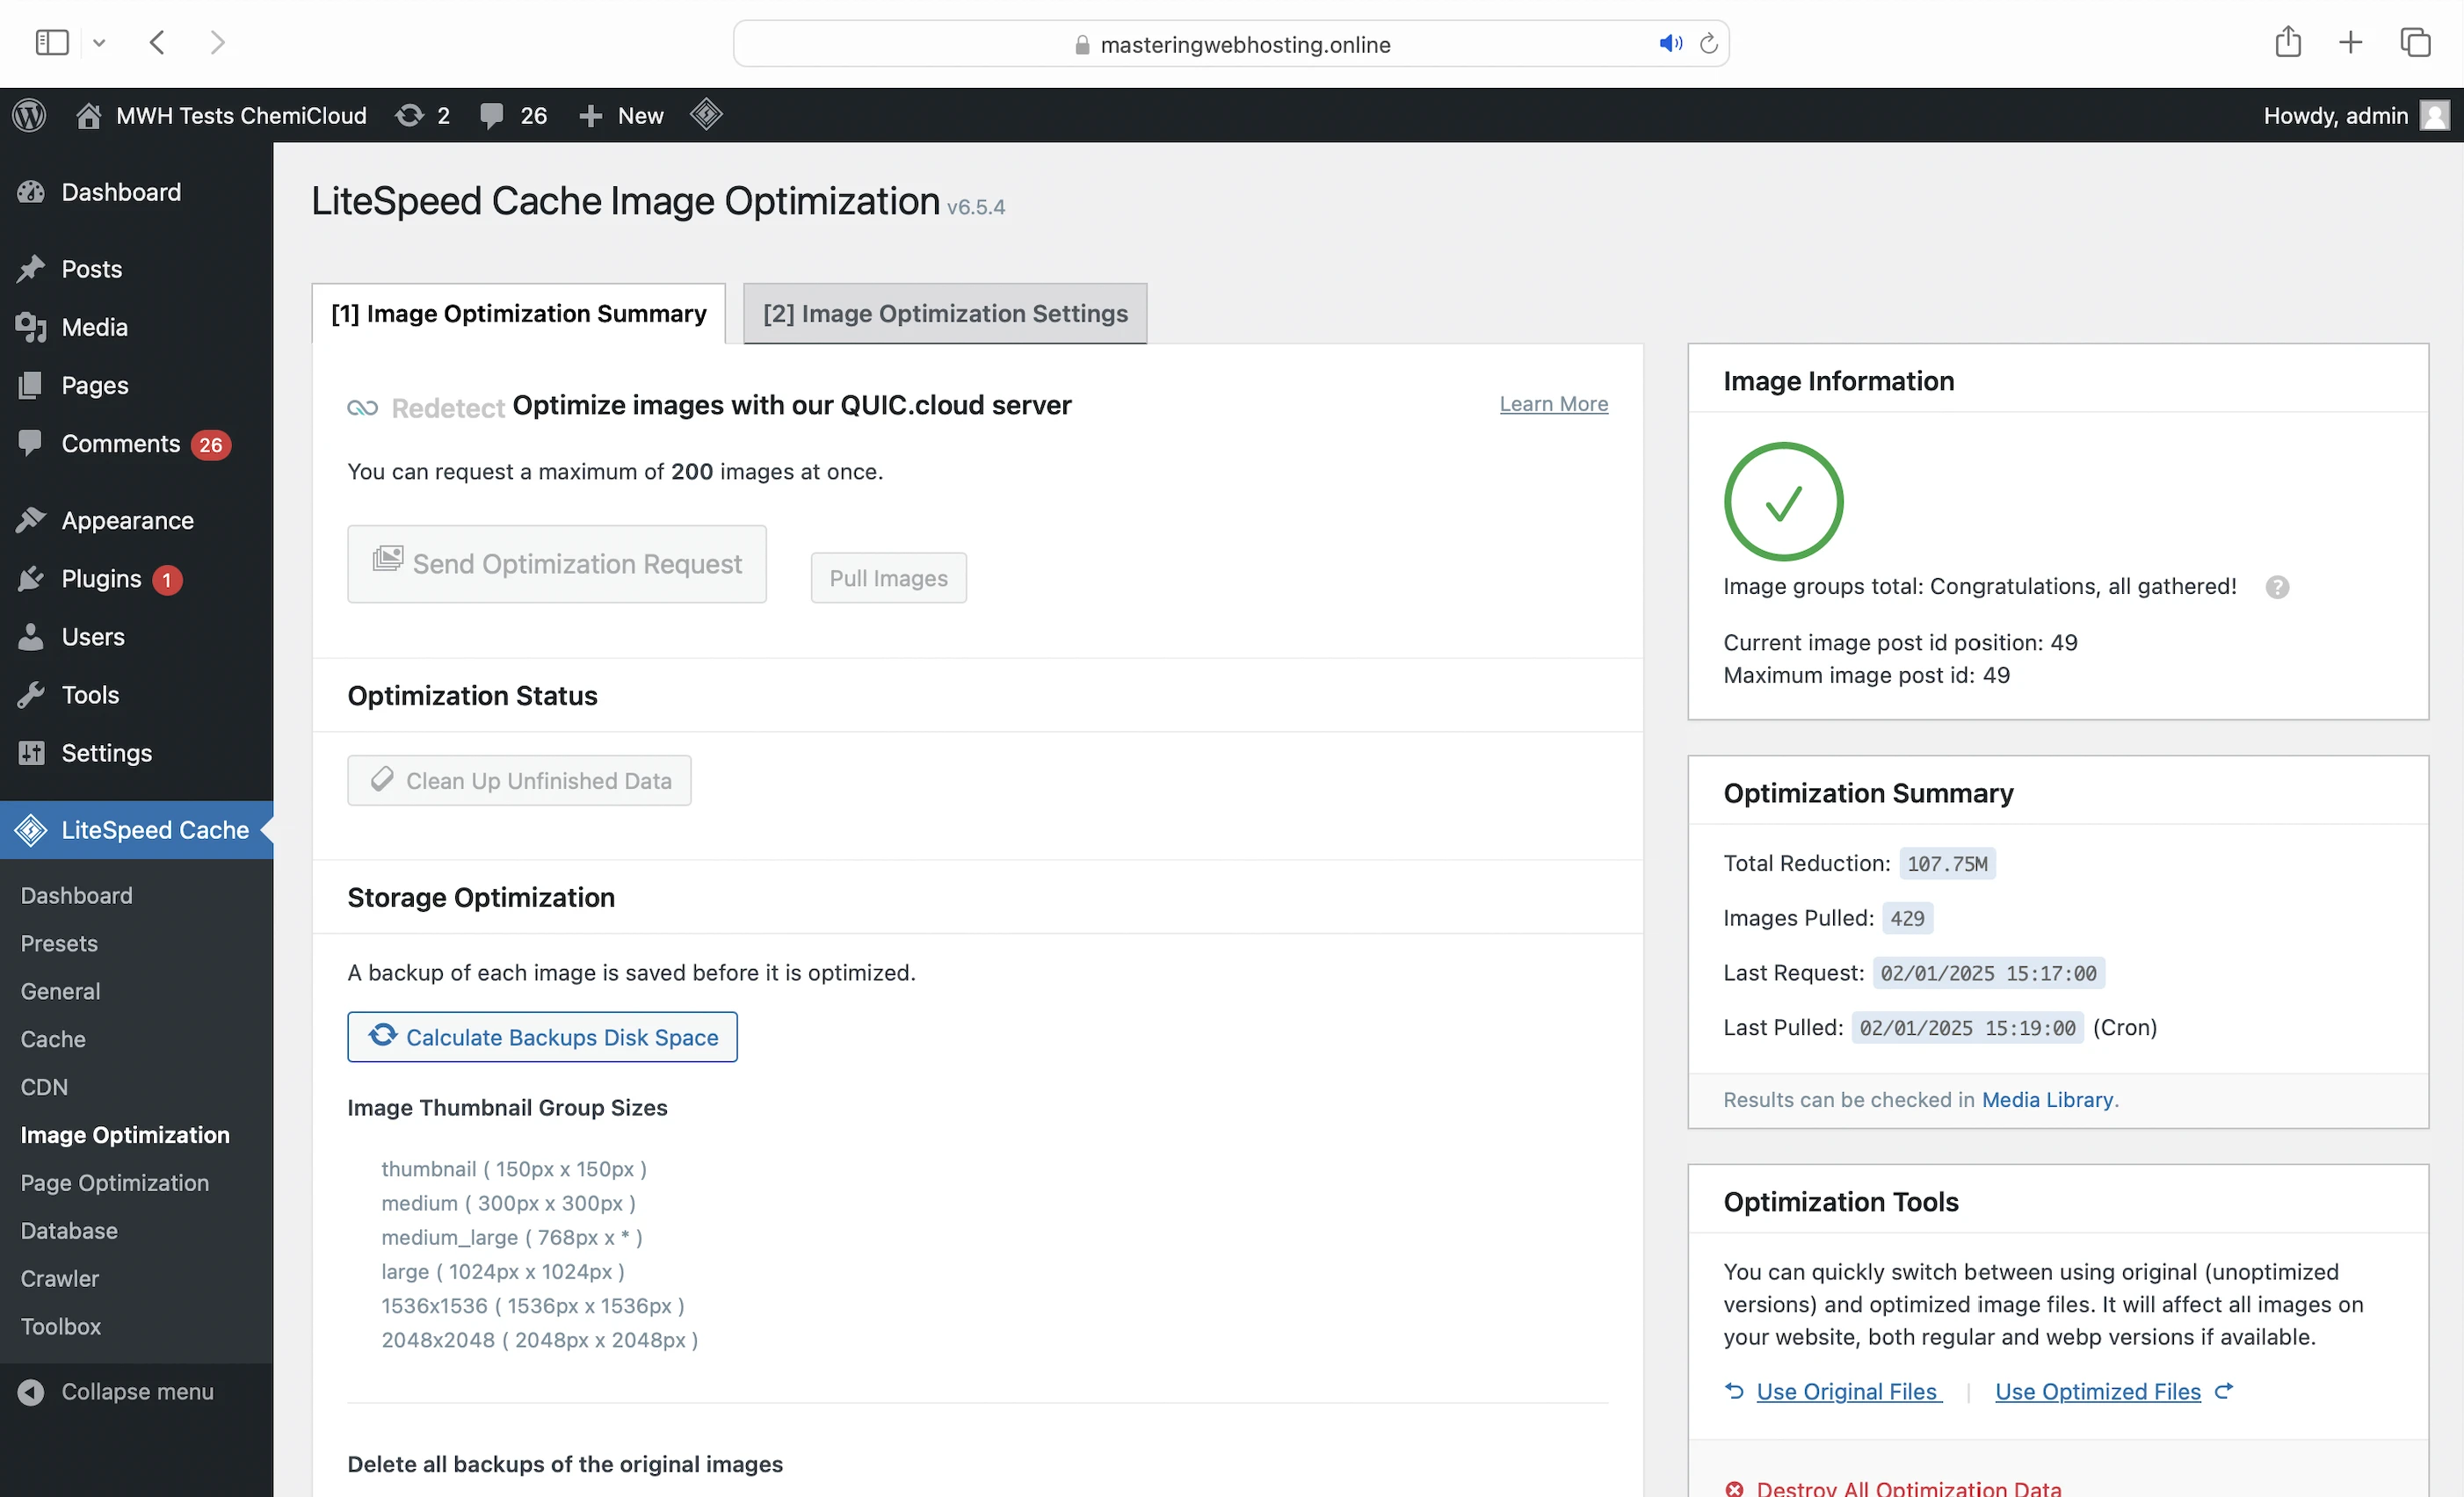2464x1497 pixels.
Task: Open the Learn More link
Action: 1553,404
